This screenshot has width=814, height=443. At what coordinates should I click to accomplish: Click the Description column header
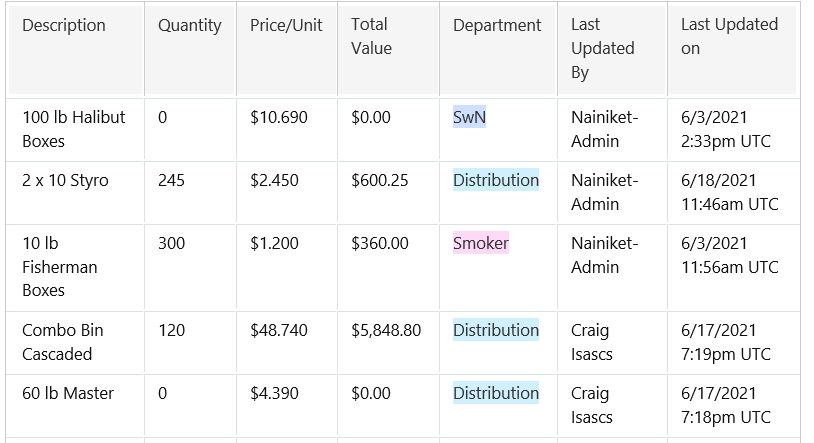[x=64, y=26]
